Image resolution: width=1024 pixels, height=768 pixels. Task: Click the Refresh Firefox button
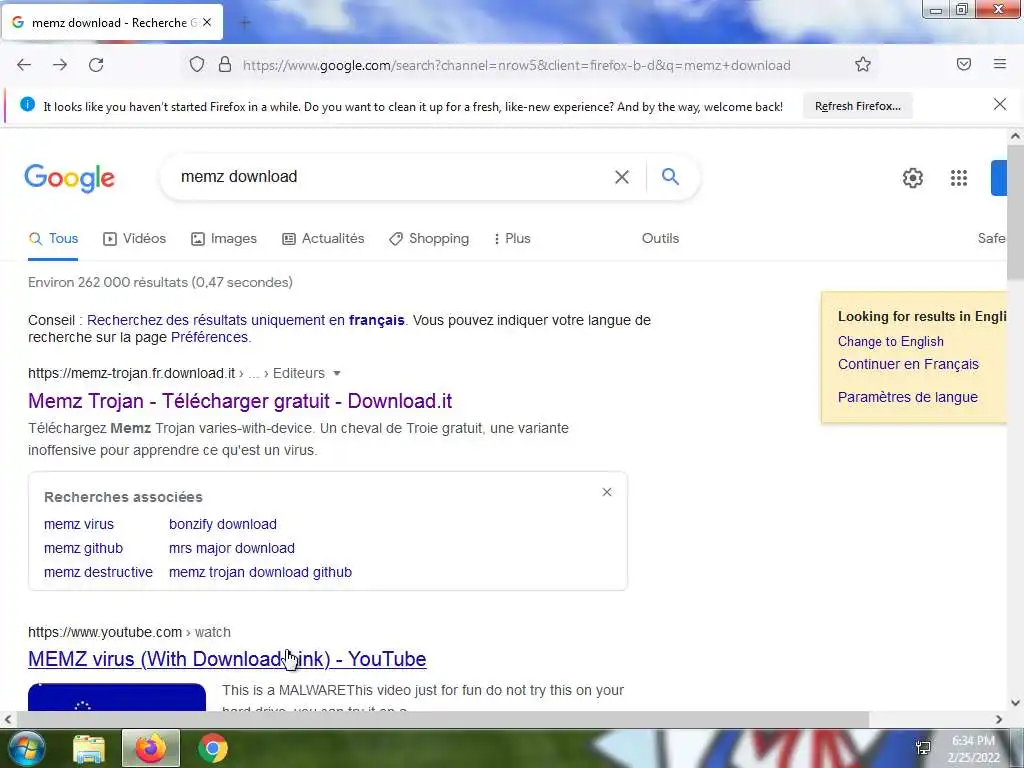point(857,106)
